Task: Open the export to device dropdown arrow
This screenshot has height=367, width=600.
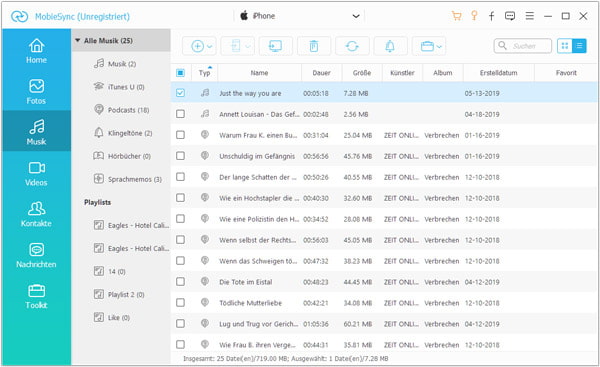Action: click(248, 47)
